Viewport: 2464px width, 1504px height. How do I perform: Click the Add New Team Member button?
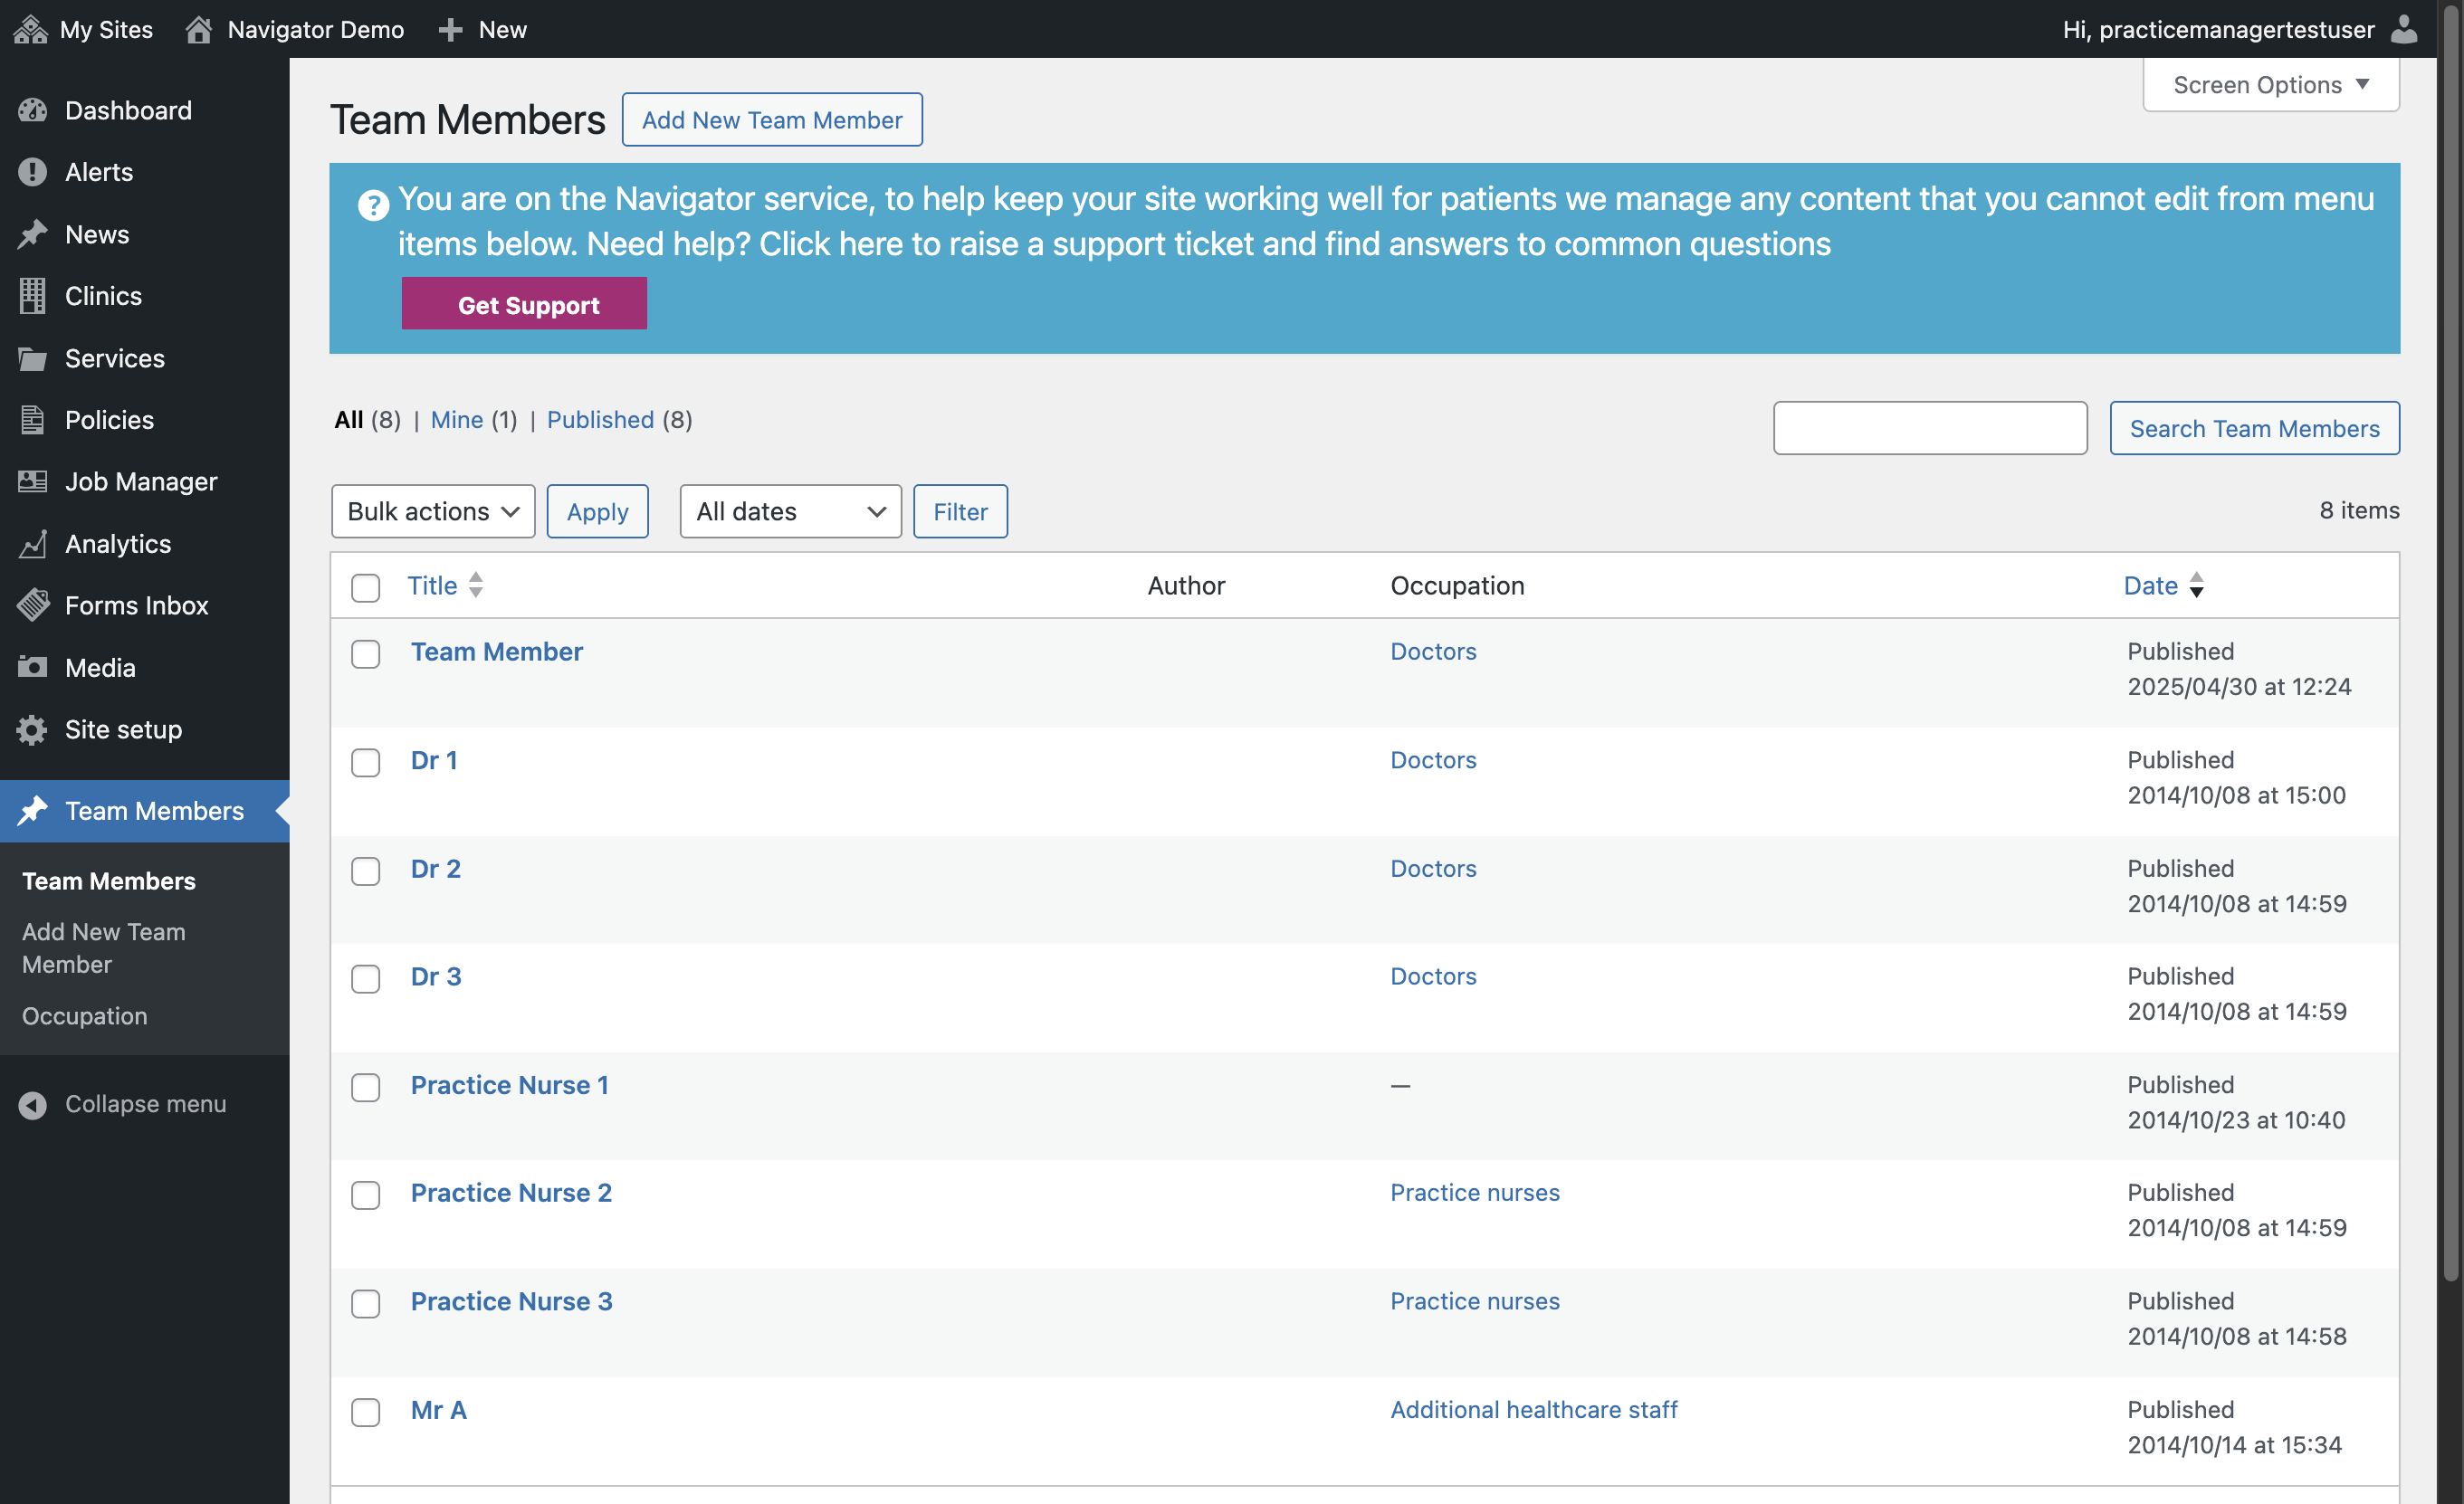point(772,120)
